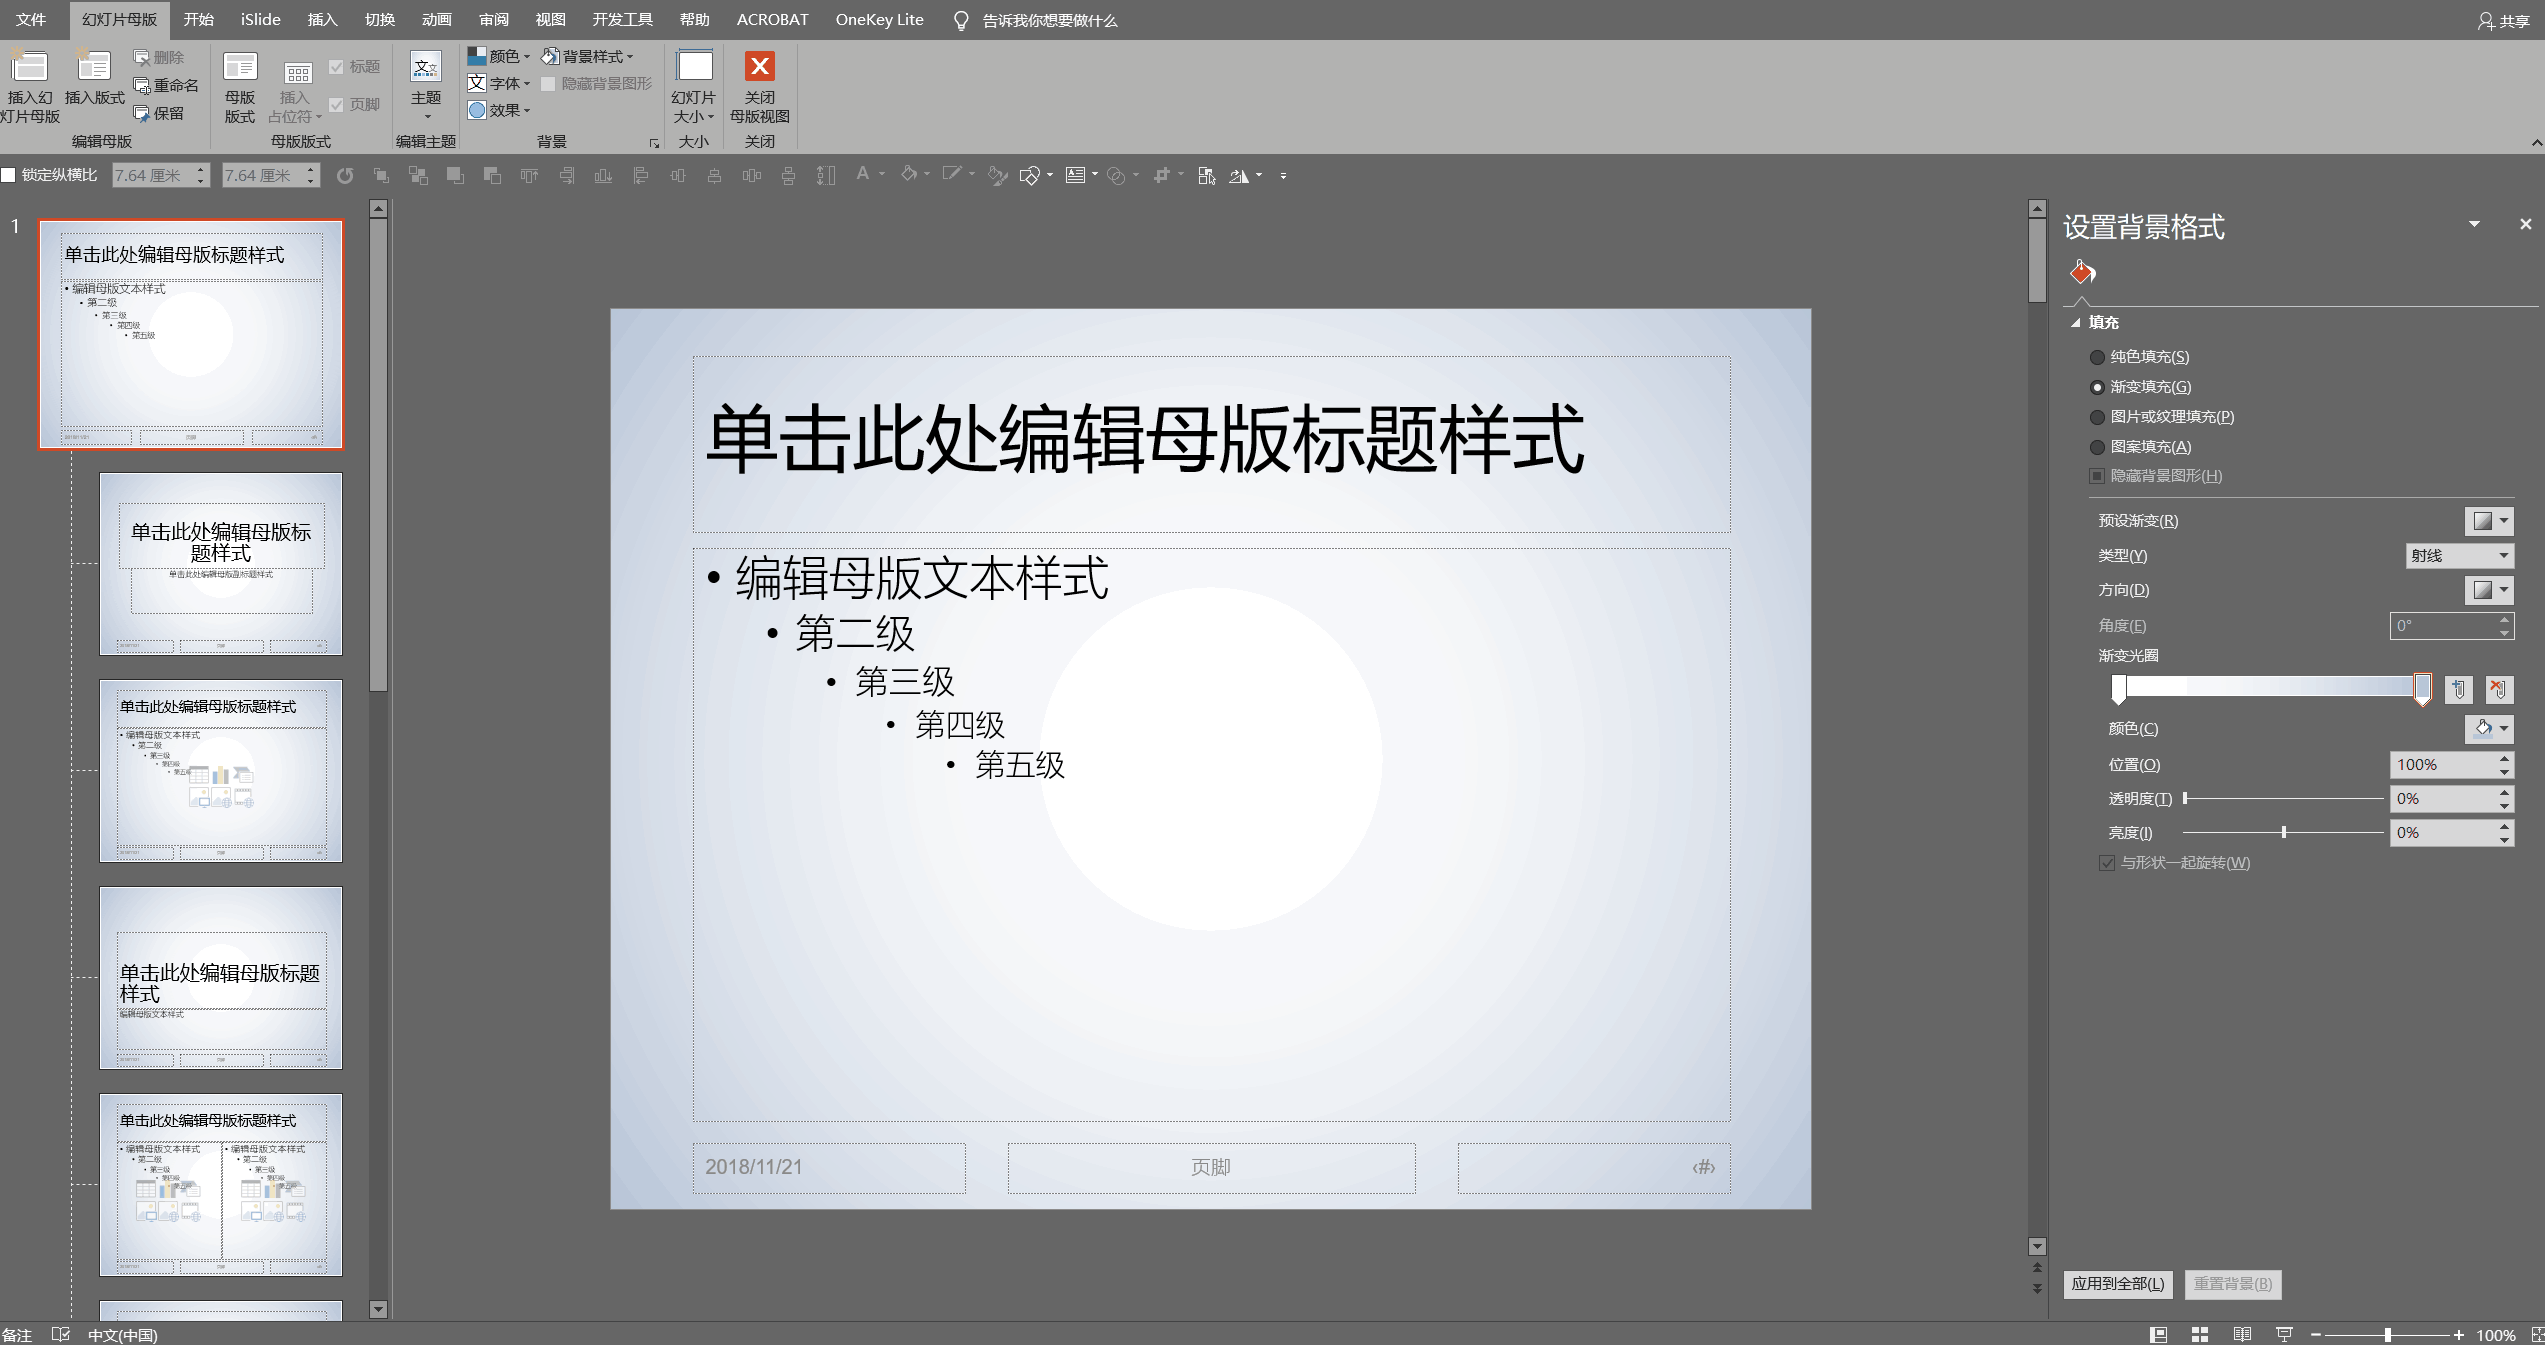
Task: Switch to the 开始 ribbon tab
Action: [197, 19]
